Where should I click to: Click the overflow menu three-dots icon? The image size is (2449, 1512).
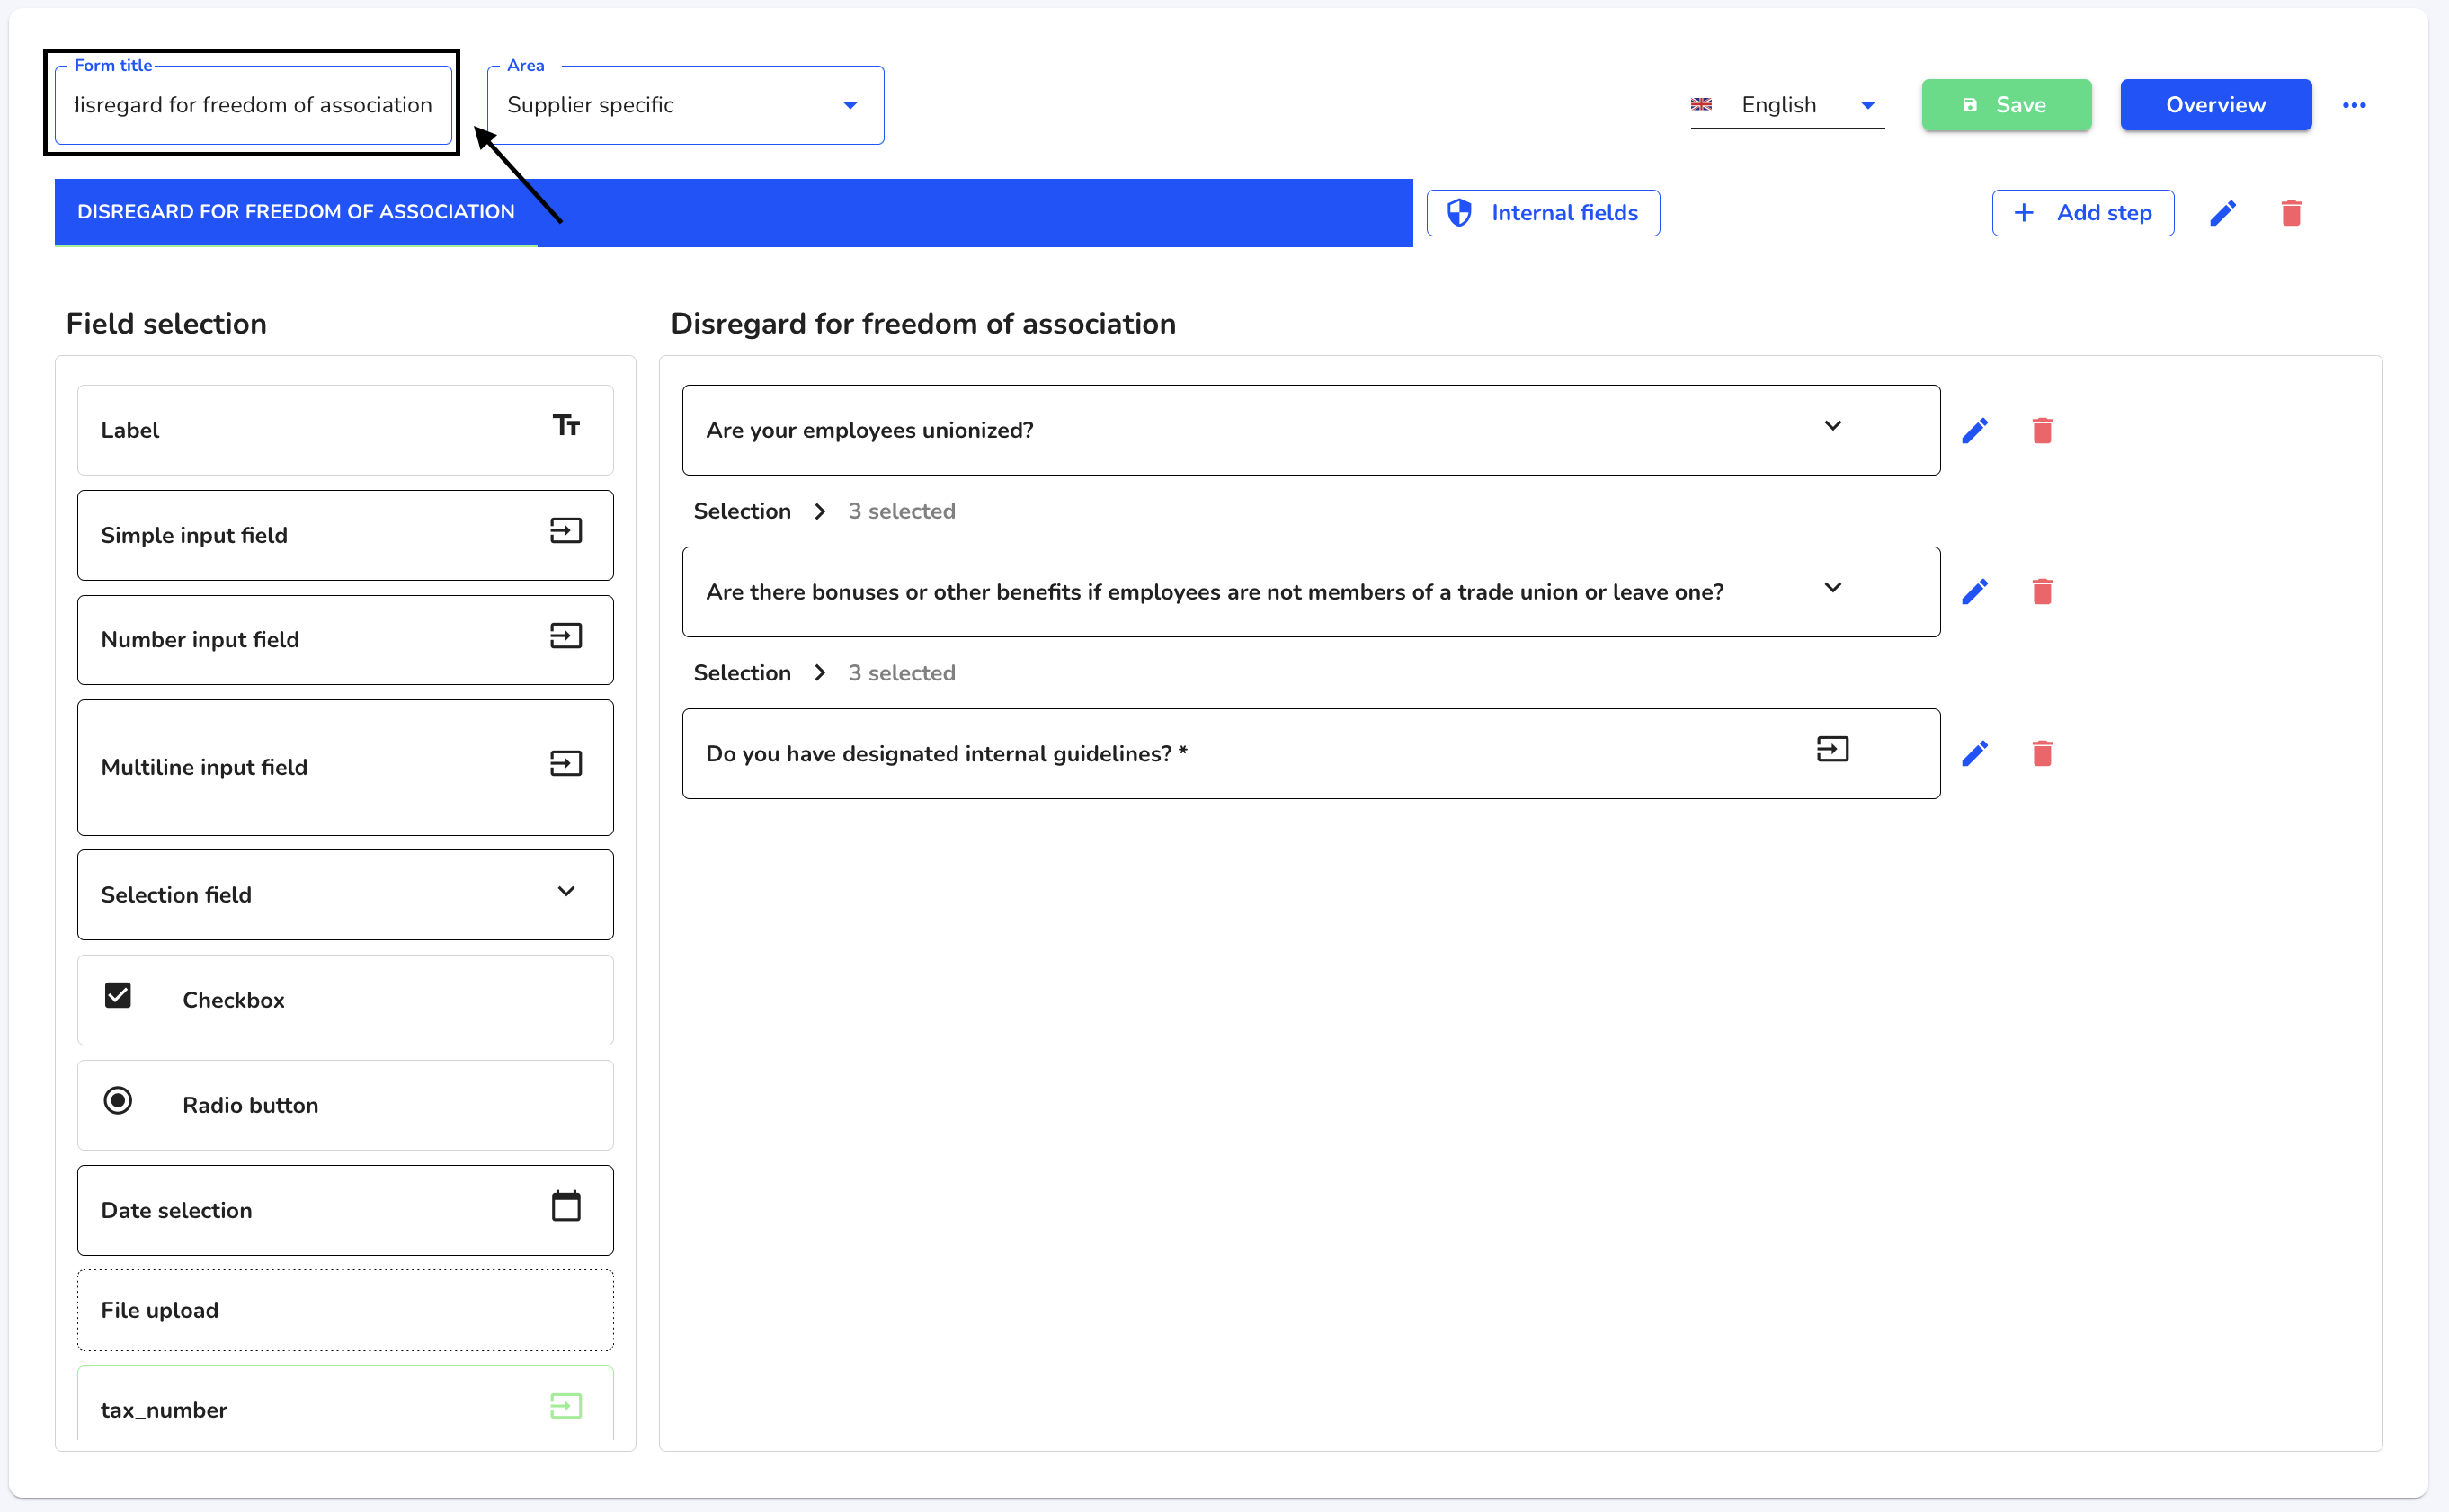(2355, 105)
